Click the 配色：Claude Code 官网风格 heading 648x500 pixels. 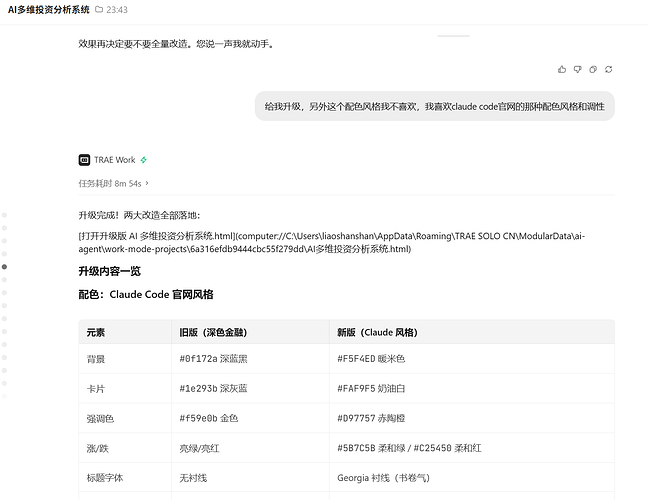coord(146,295)
